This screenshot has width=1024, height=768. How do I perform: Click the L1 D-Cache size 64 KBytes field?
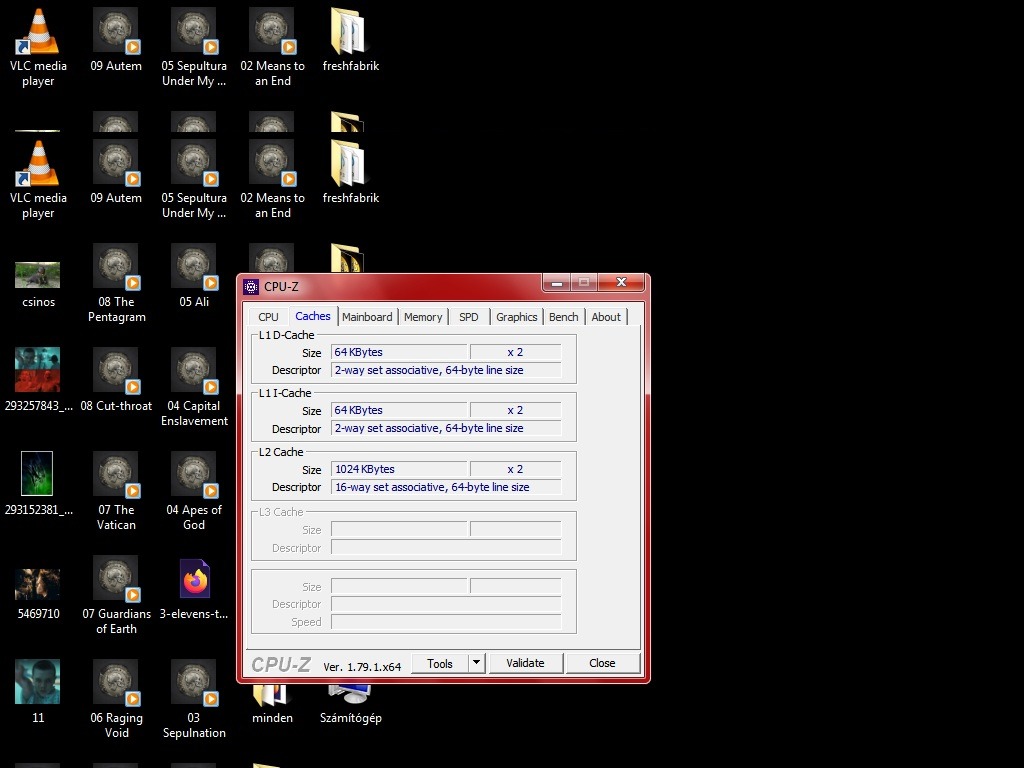coord(399,352)
